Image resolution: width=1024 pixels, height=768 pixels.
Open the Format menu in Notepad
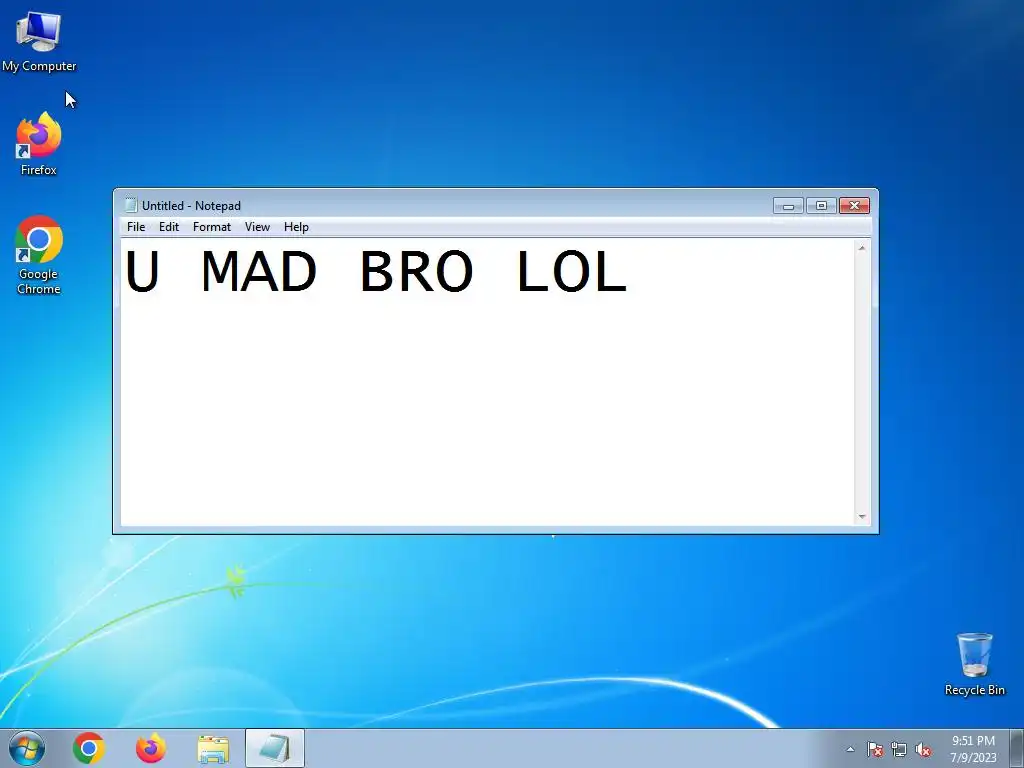(212, 227)
